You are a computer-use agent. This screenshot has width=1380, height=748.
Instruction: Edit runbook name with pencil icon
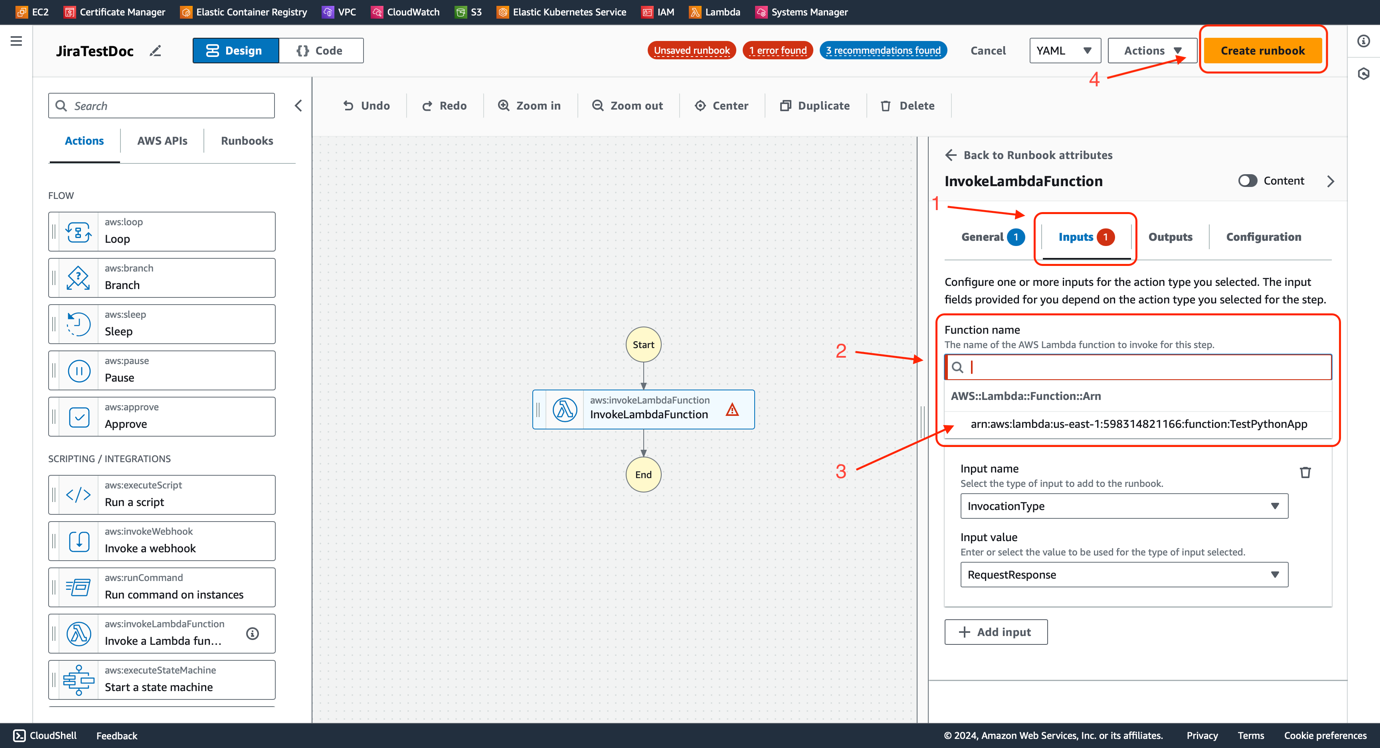(x=155, y=51)
